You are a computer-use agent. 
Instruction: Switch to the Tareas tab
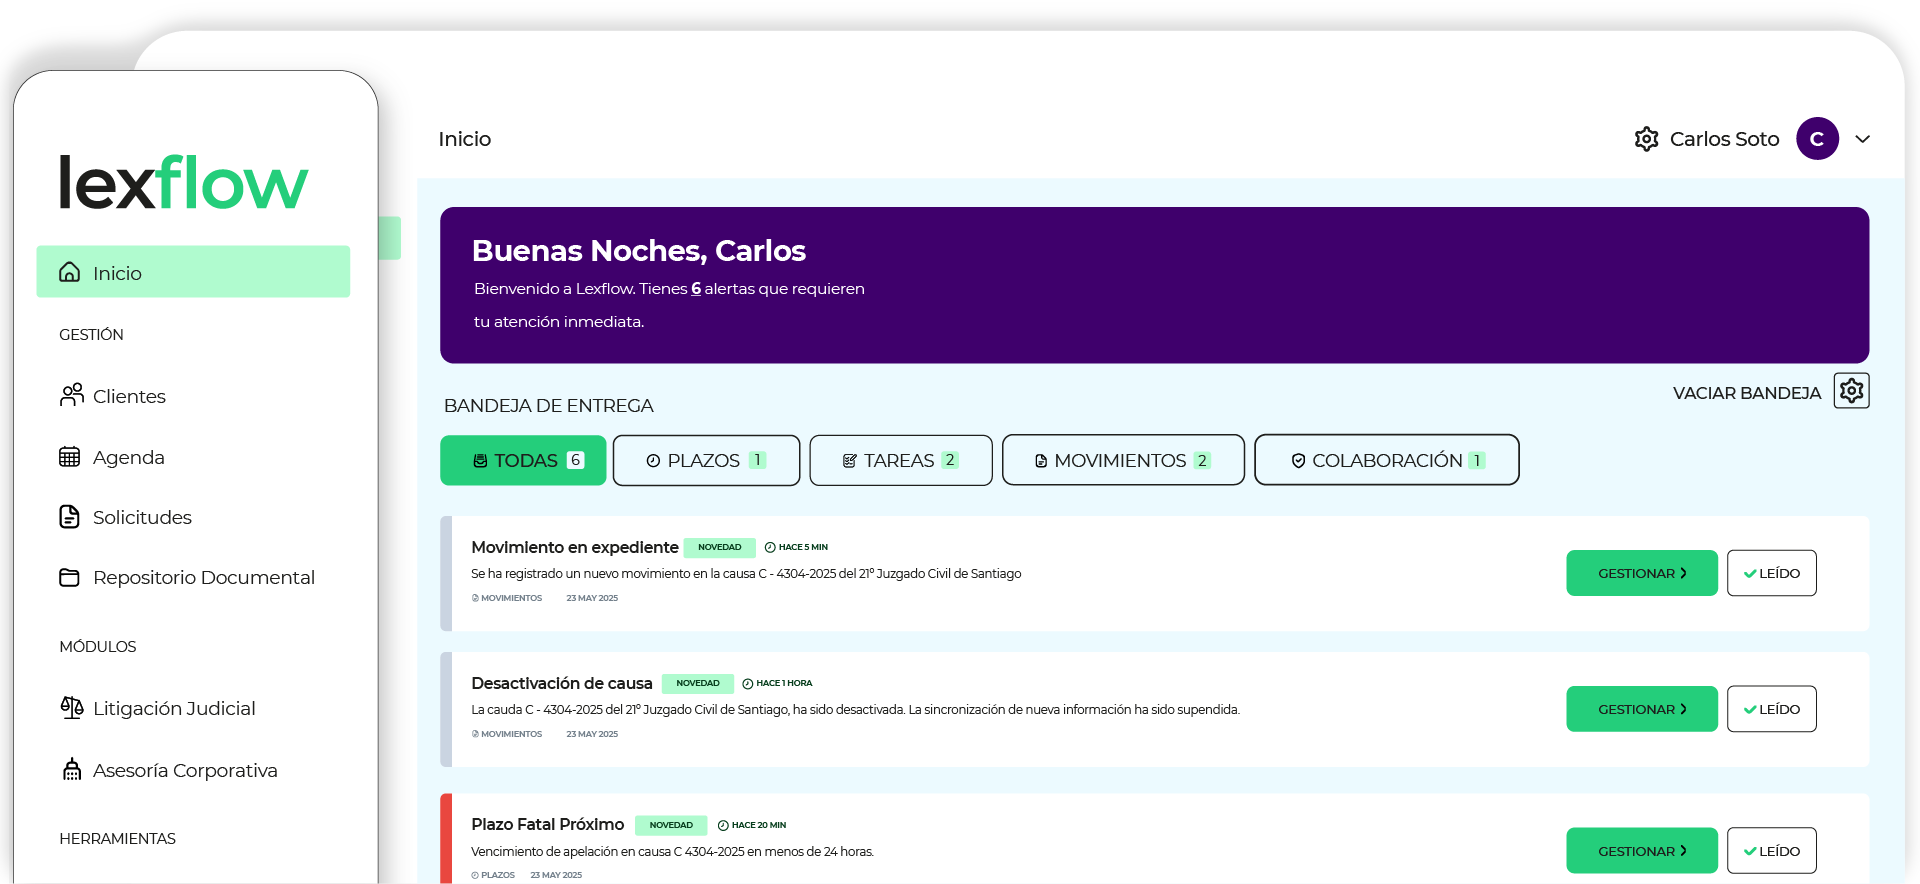pyautogui.click(x=900, y=460)
